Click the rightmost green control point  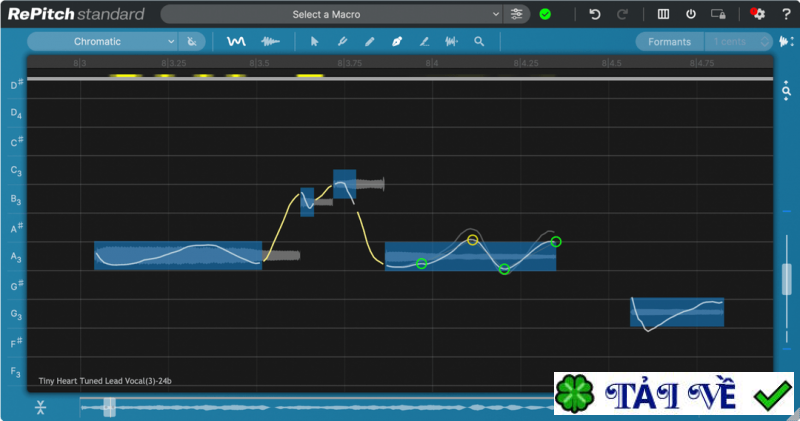(x=556, y=242)
